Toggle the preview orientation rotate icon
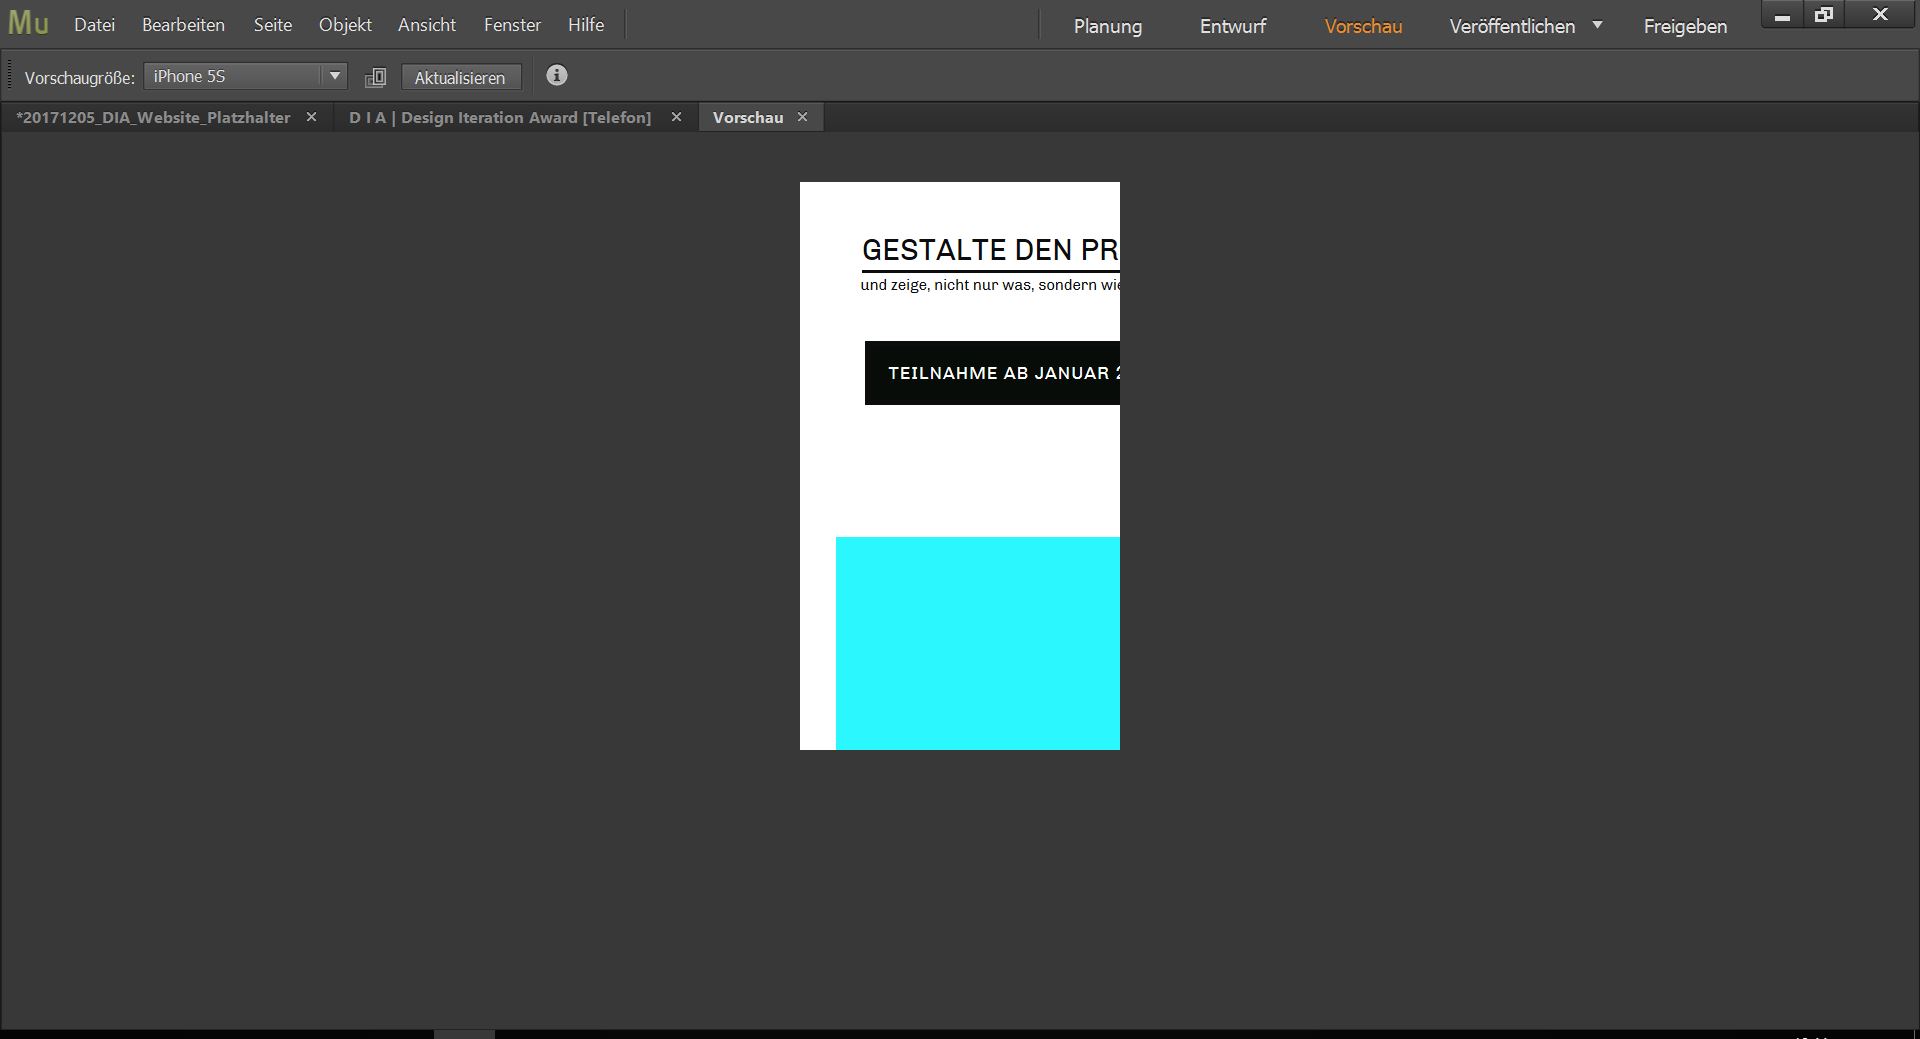This screenshot has width=1920, height=1039. click(376, 77)
